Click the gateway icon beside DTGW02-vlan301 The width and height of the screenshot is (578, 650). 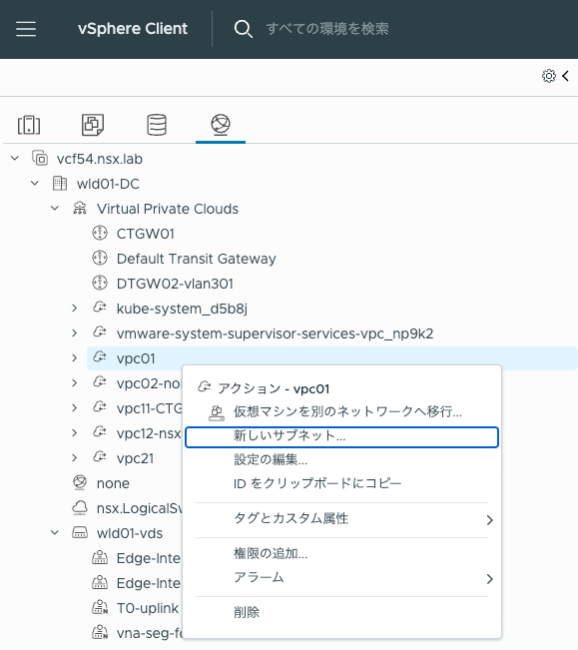100,283
